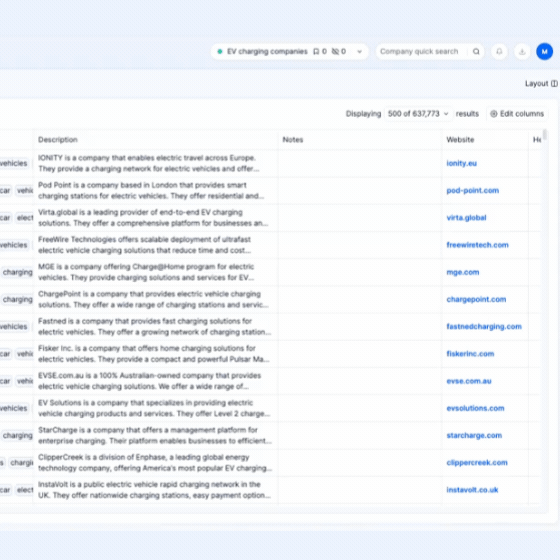Open the starcharge.com link
560x560 pixels.
pyautogui.click(x=474, y=435)
